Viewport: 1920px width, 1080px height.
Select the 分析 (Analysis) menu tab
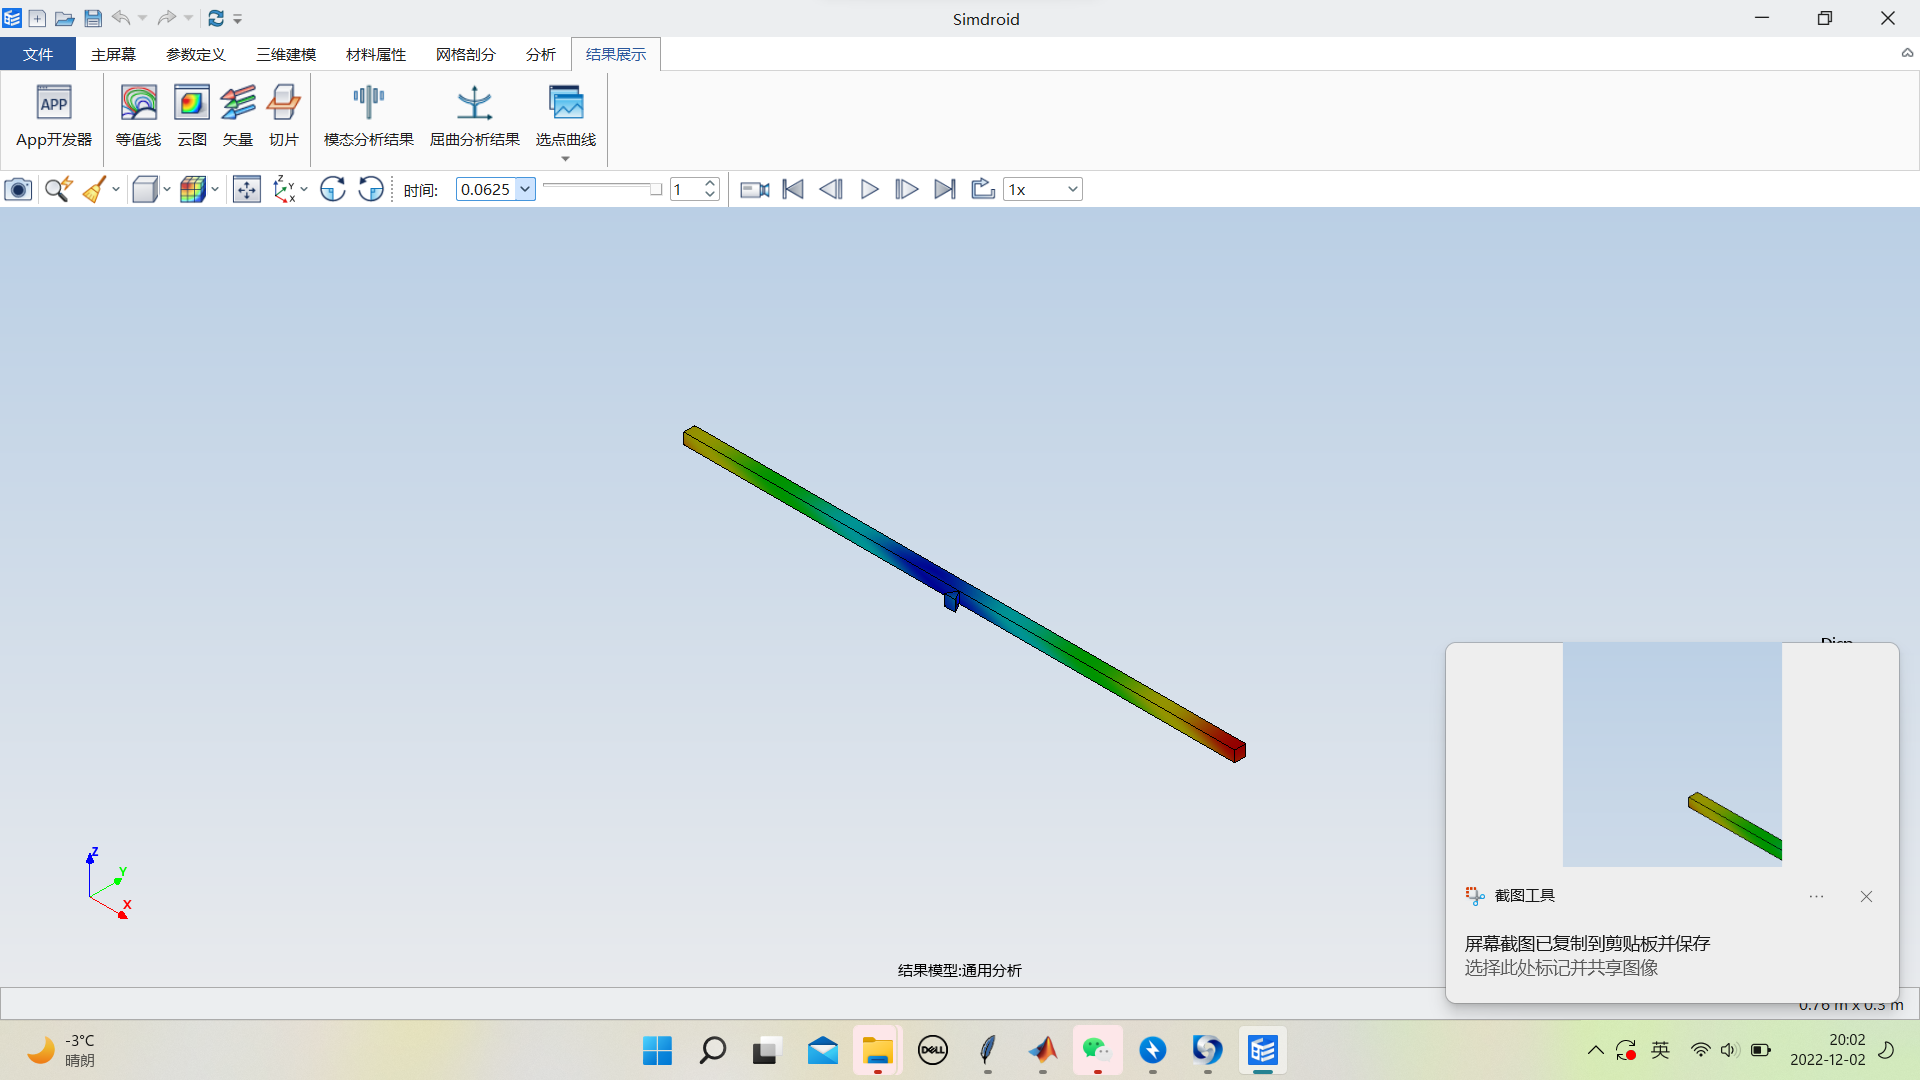coord(541,54)
